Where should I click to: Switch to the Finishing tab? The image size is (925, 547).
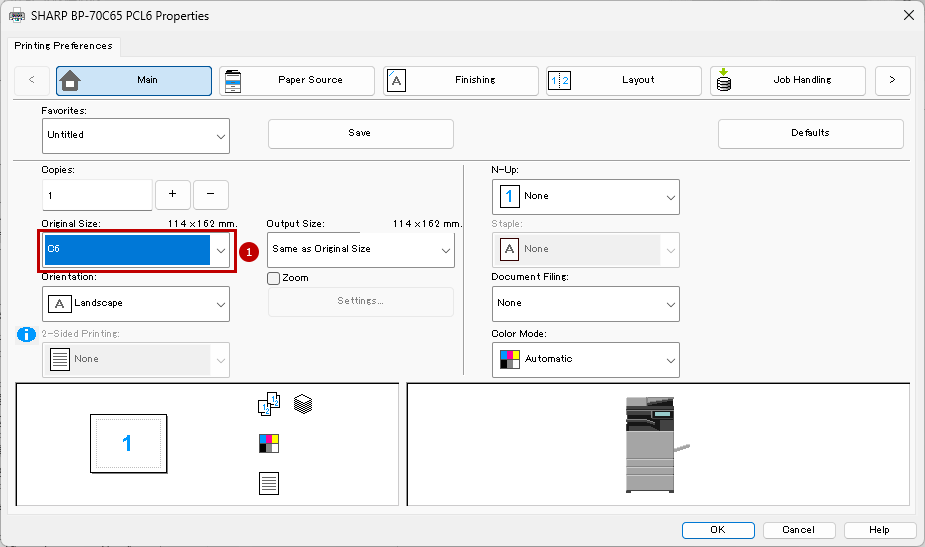461,80
